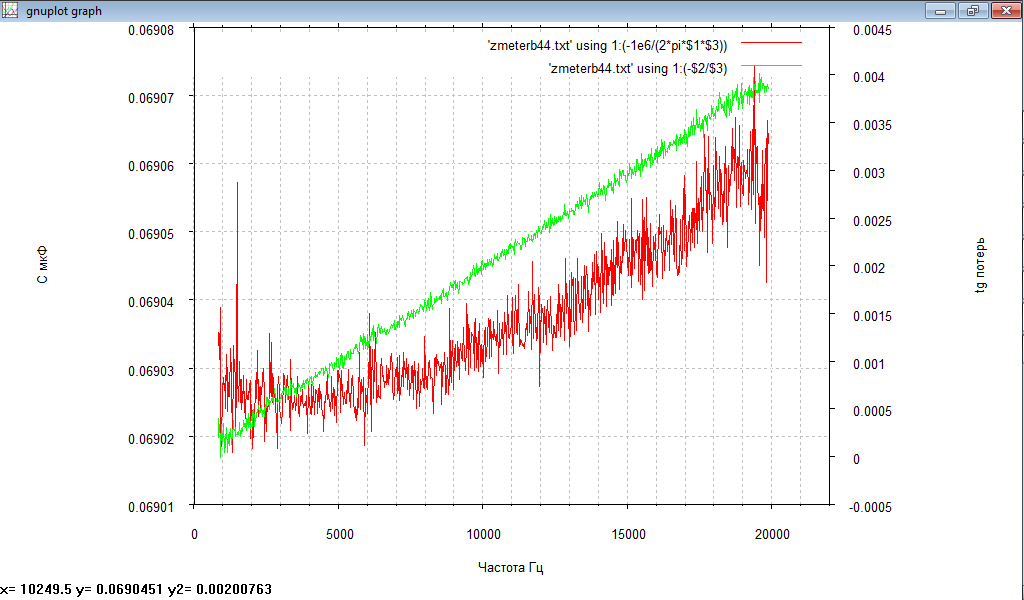
Task: Click the 'C мкФ' left axis label
Action: (42, 266)
